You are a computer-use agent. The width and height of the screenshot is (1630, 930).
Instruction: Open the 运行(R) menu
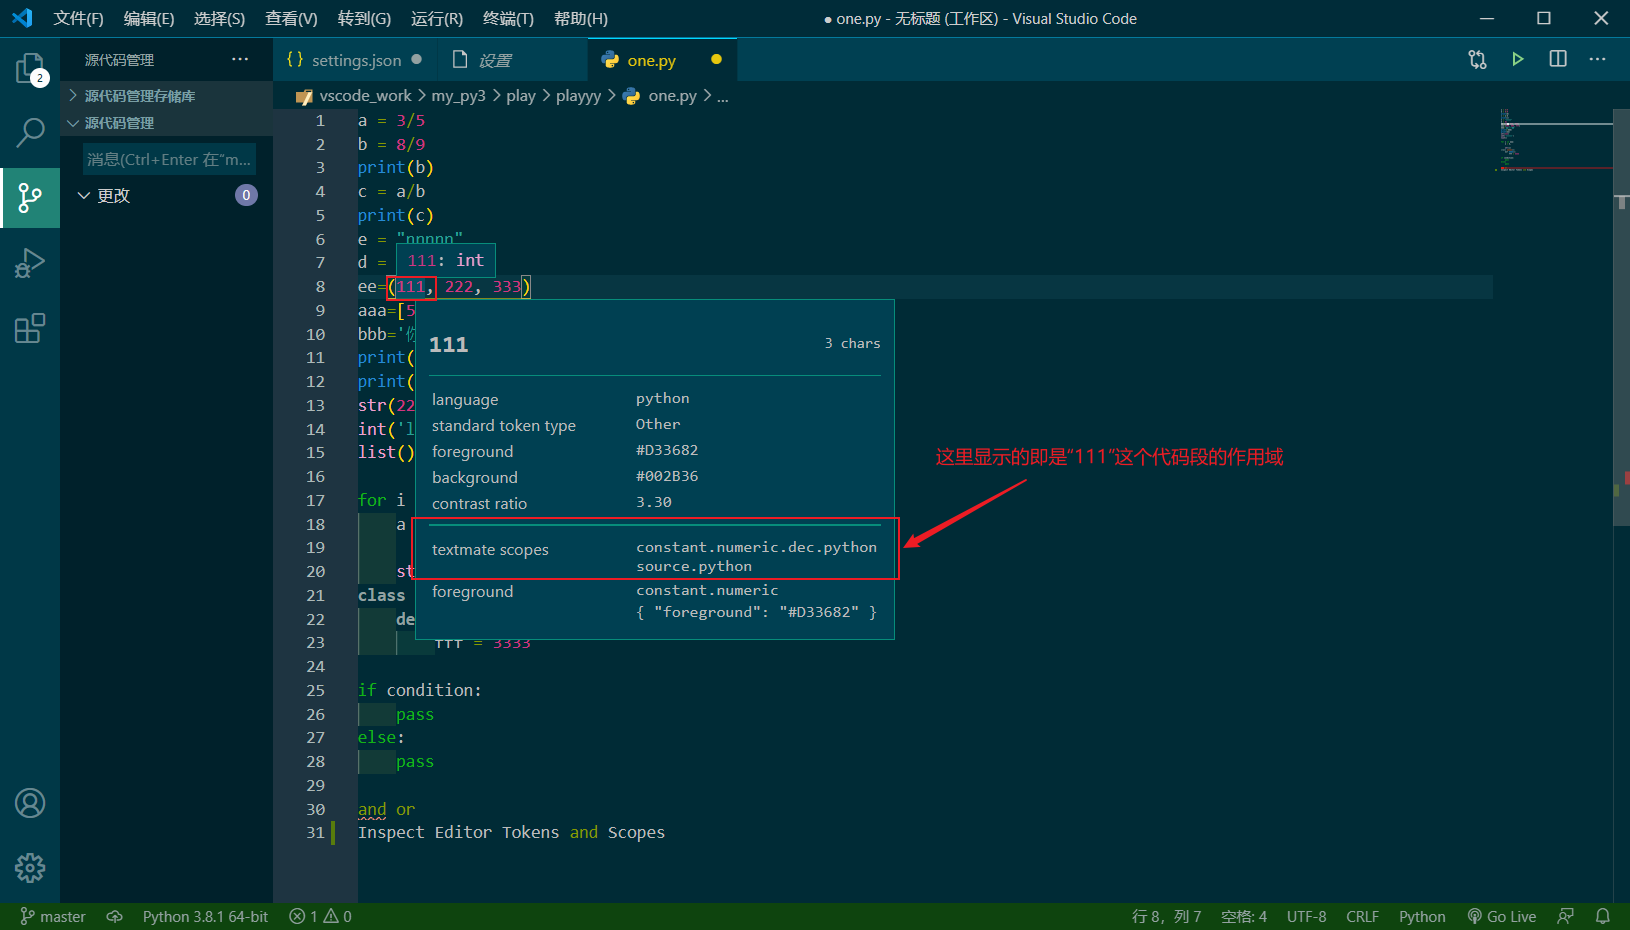coord(437,18)
